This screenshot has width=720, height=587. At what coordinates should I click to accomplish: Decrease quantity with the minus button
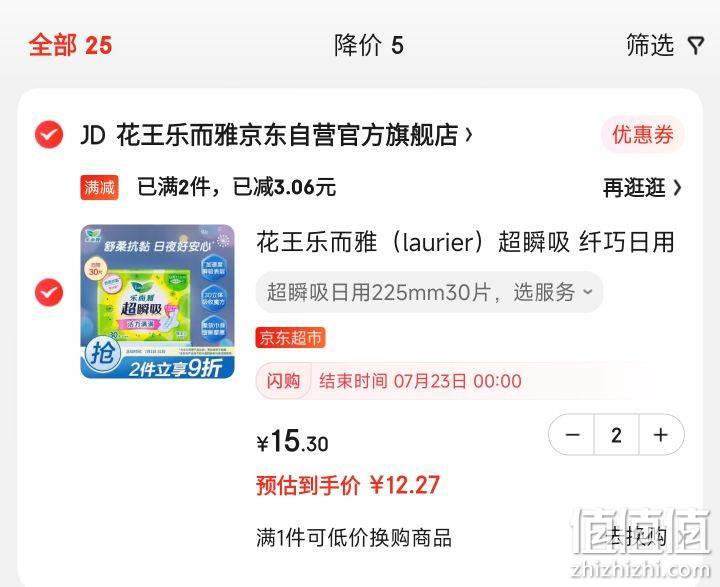(x=572, y=435)
